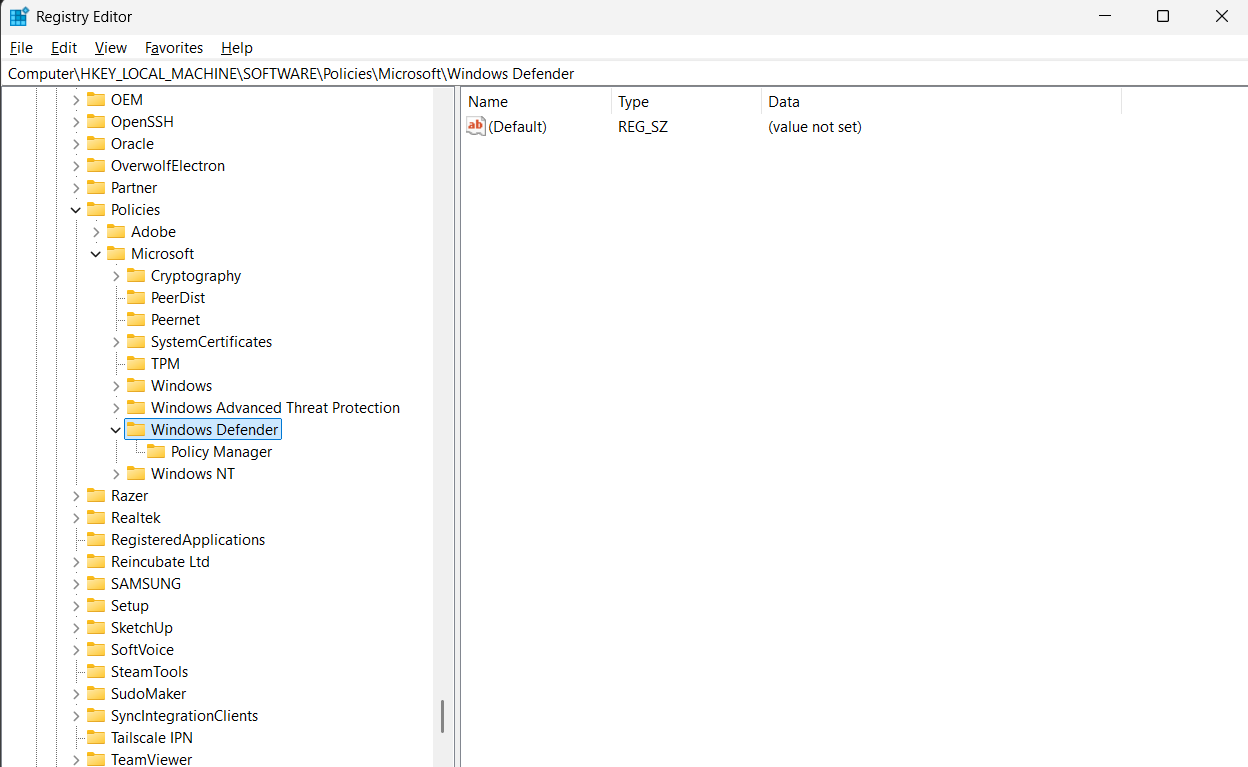Click the tree pane vertical scrollbar thumb
This screenshot has height=767, width=1248.
coord(442,716)
